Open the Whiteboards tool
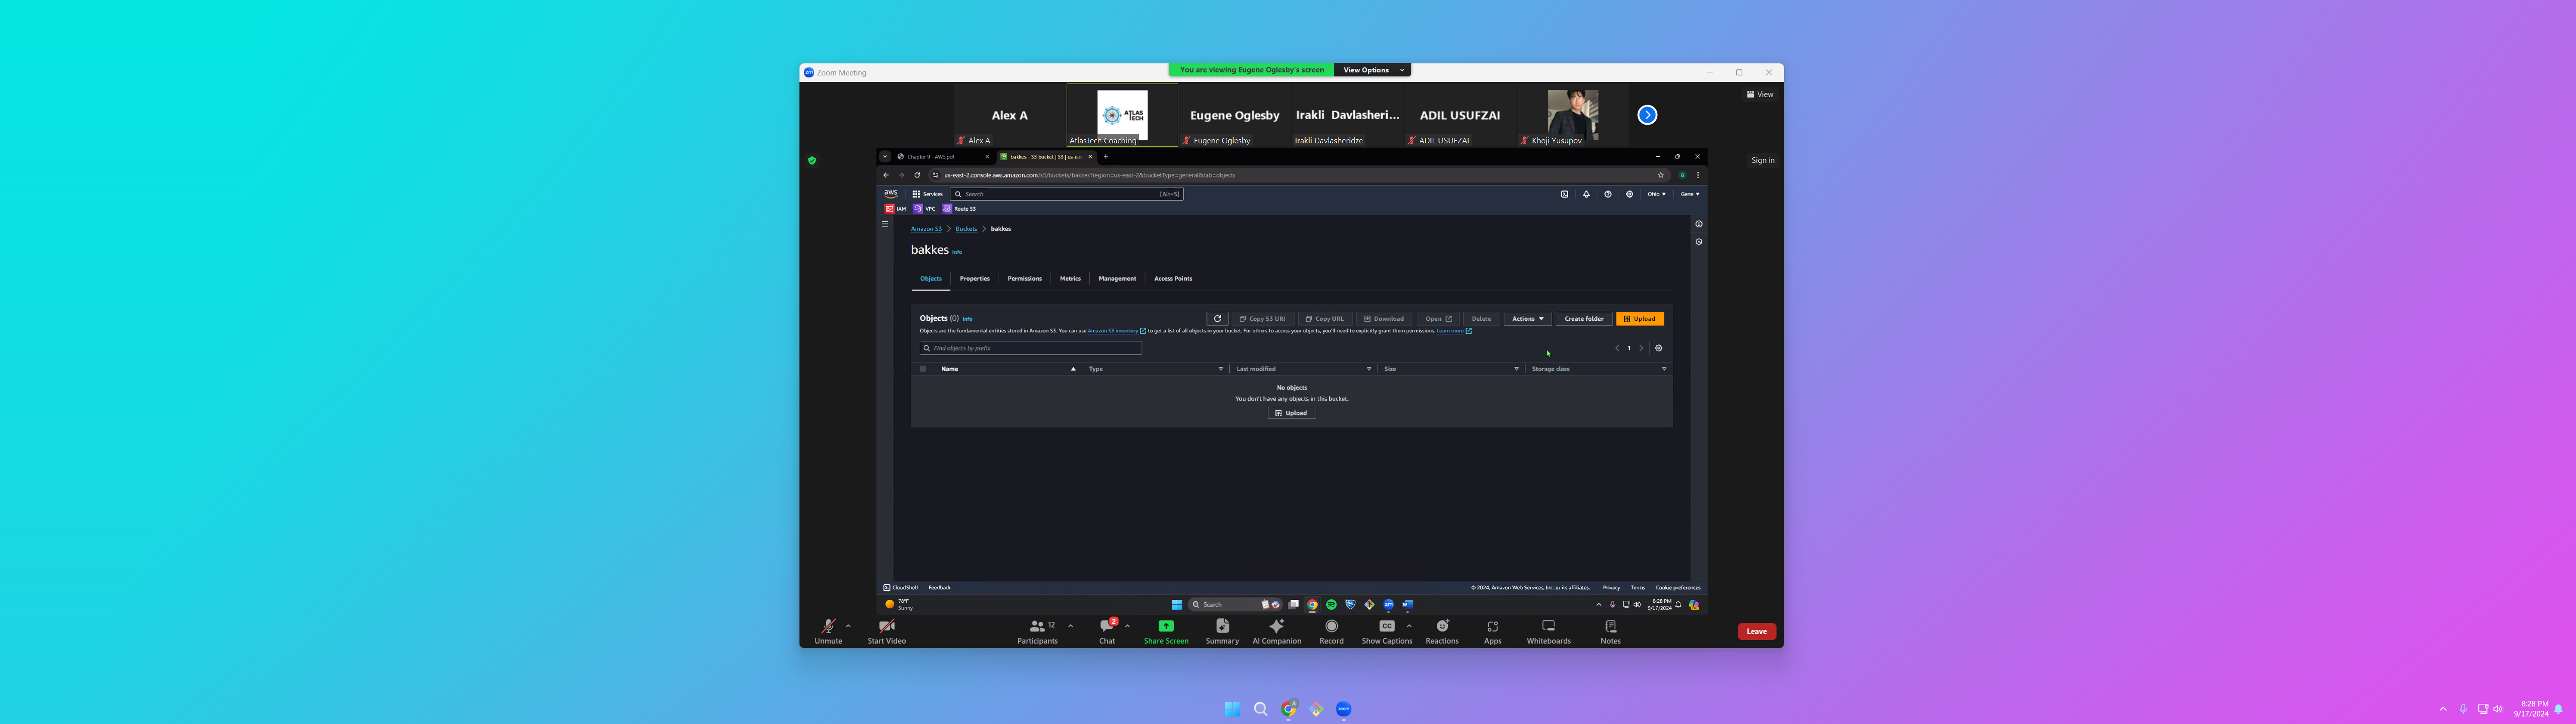 (1548, 631)
